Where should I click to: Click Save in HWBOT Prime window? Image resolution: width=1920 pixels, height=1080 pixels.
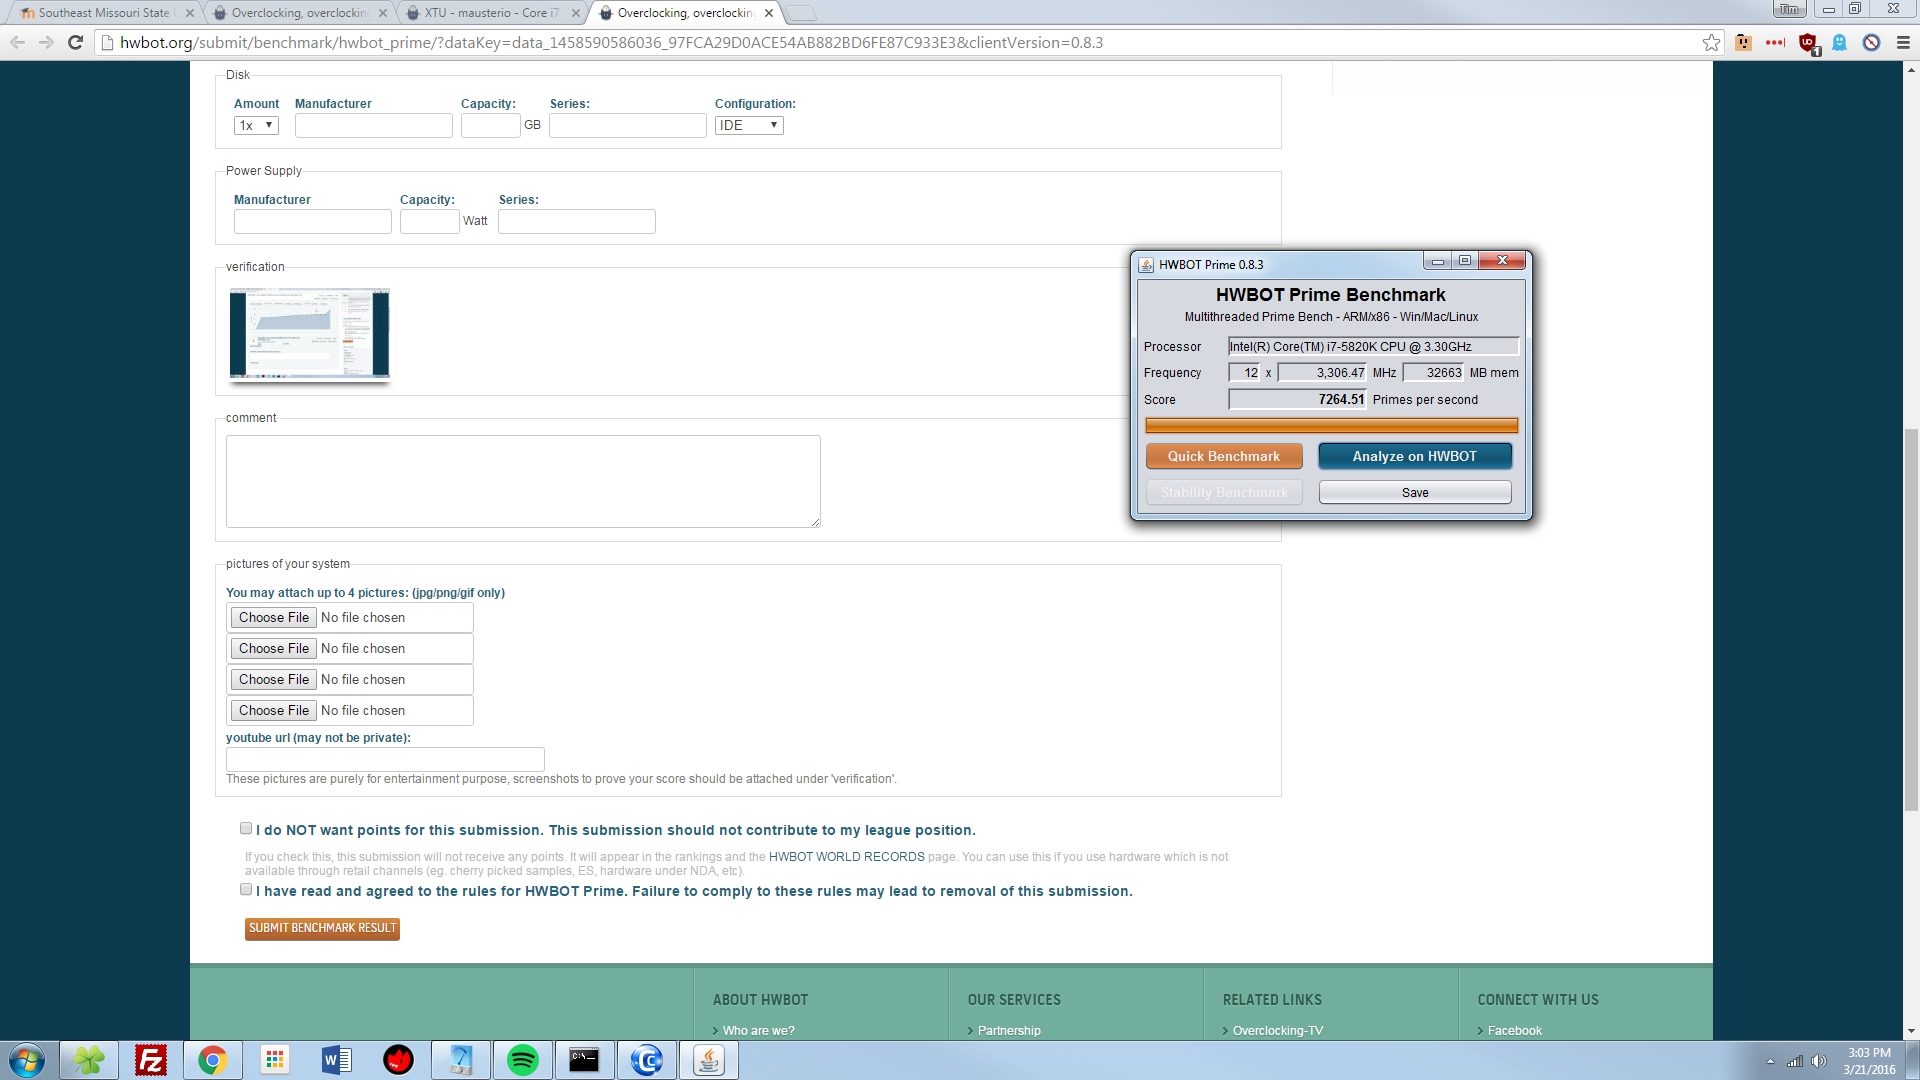pyautogui.click(x=1415, y=492)
